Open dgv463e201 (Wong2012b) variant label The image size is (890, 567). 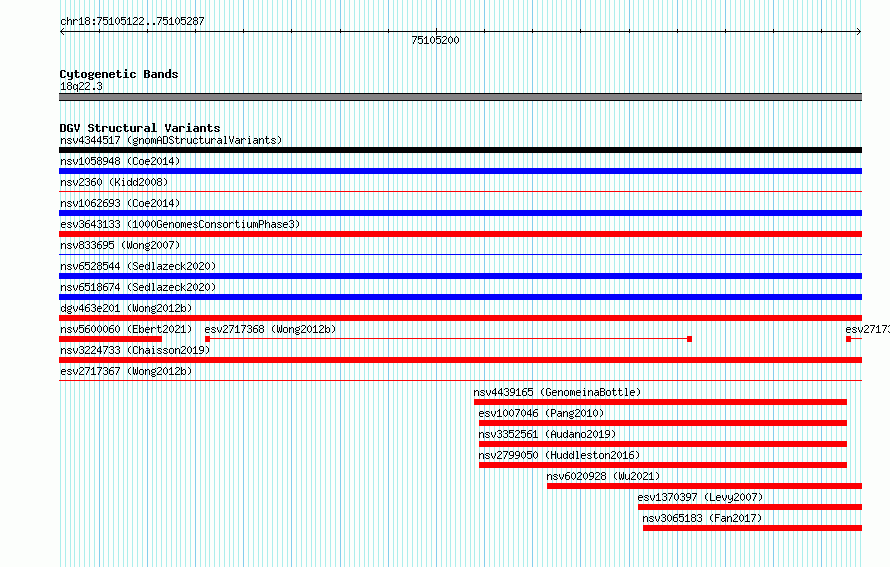tap(126, 308)
